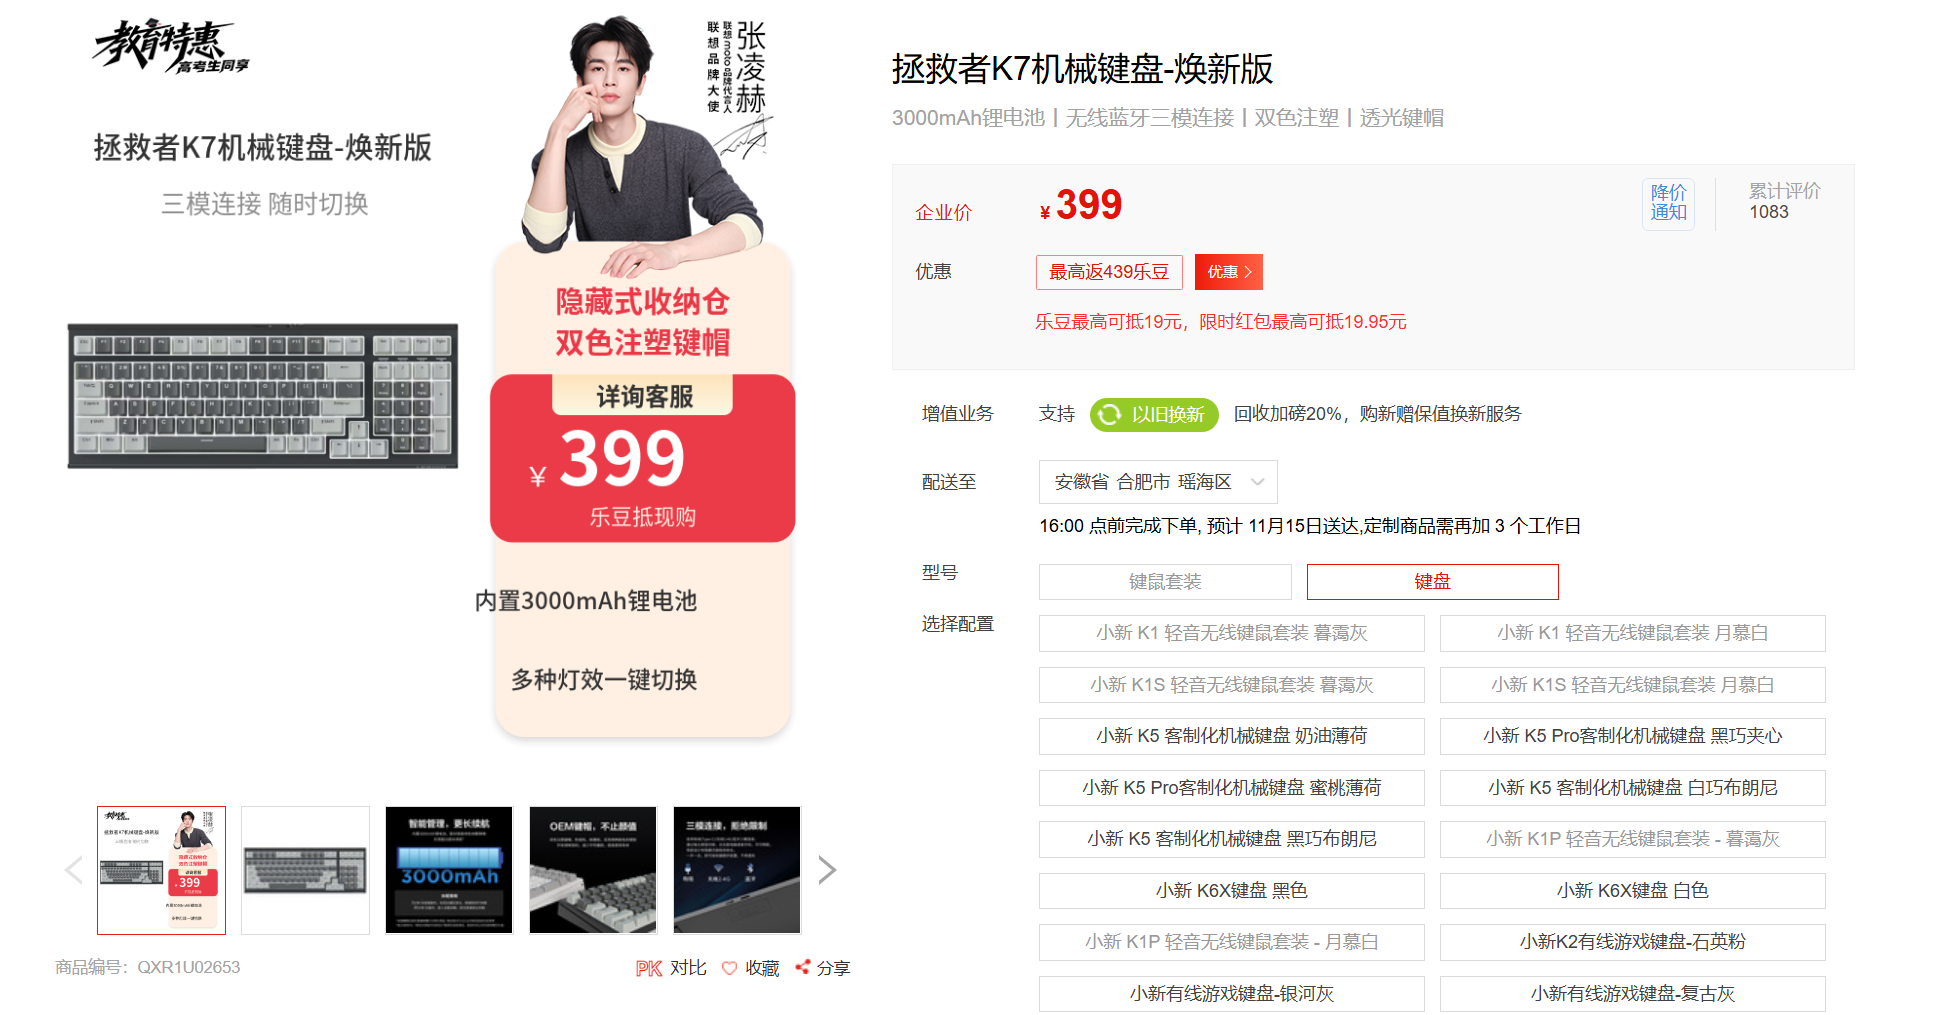Viewport: 1951px width, 1015px height.
Task: Show next product thumbnails with right arrow
Action: click(x=827, y=870)
